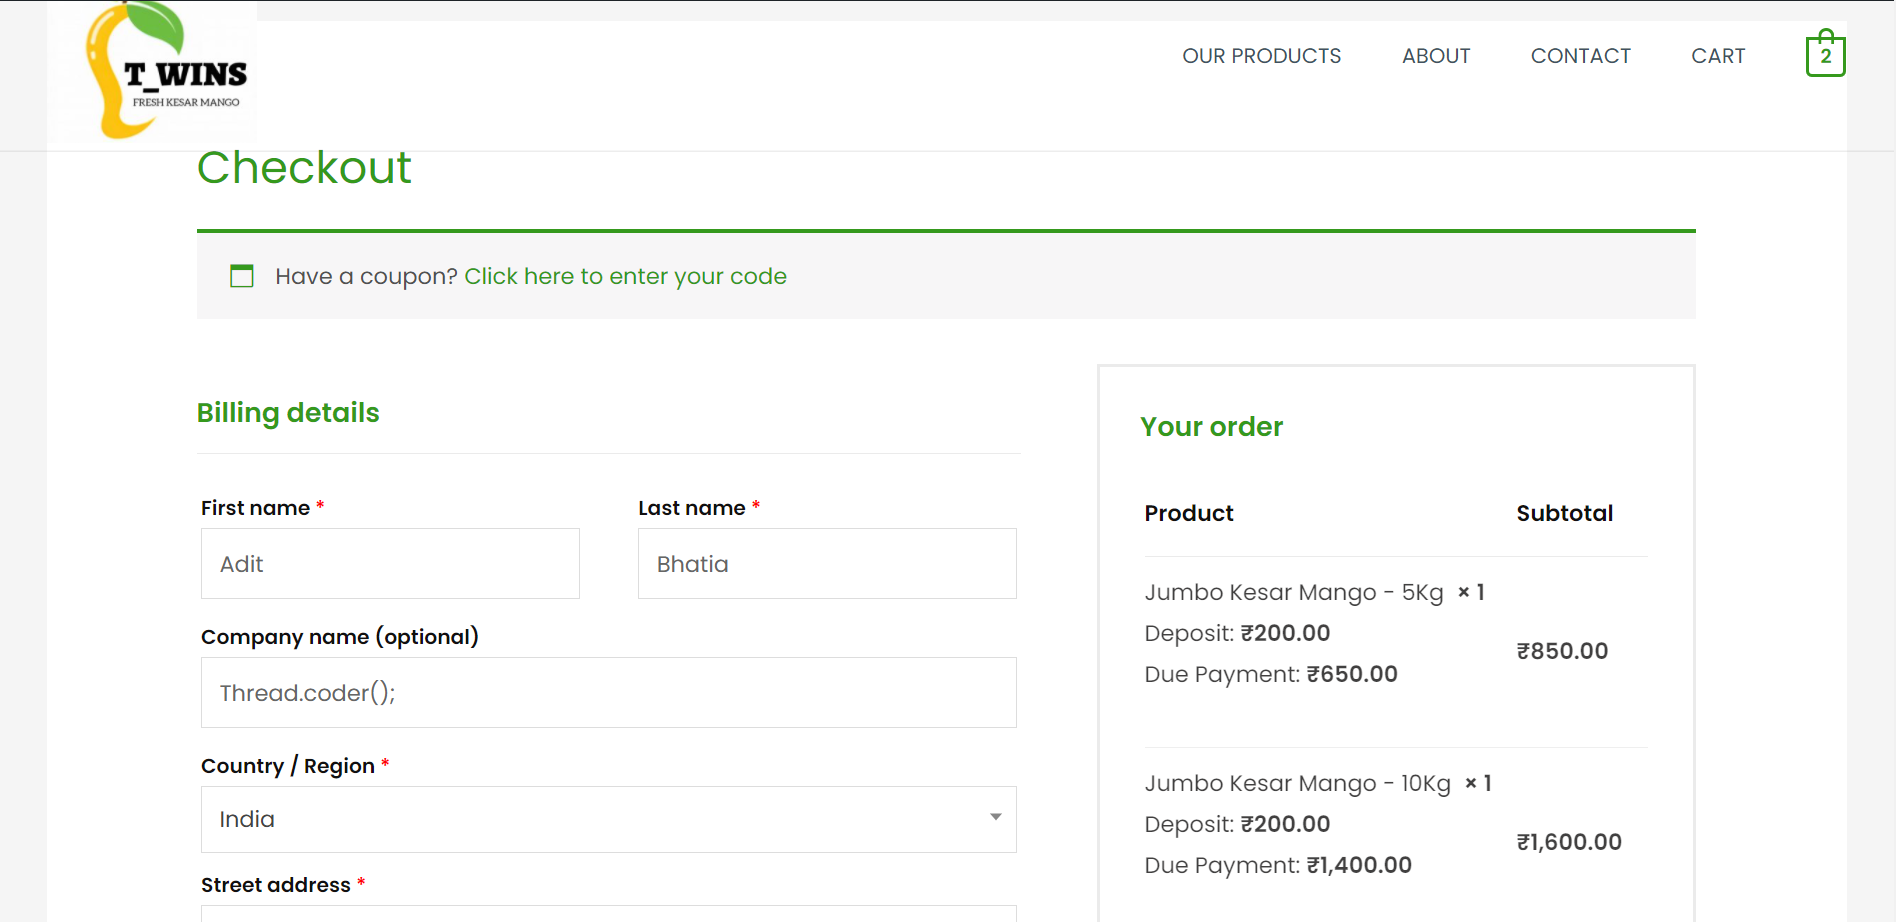Image resolution: width=1896 pixels, height=922 pixels.
Task: Click the Street address label
Action: tap(275, 885)
